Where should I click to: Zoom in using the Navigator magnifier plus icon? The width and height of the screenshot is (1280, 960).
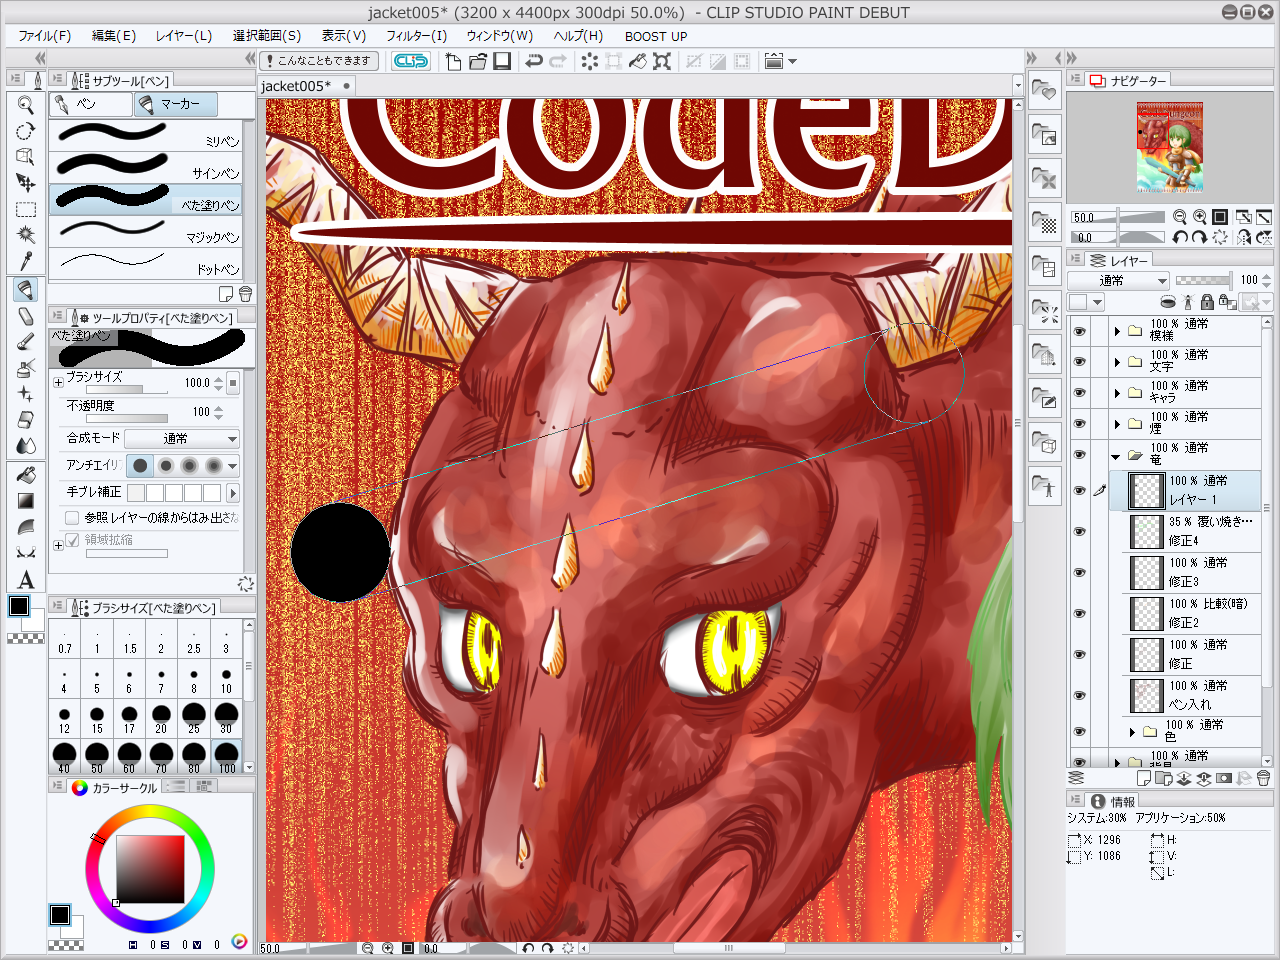[x=1200, y=217]
